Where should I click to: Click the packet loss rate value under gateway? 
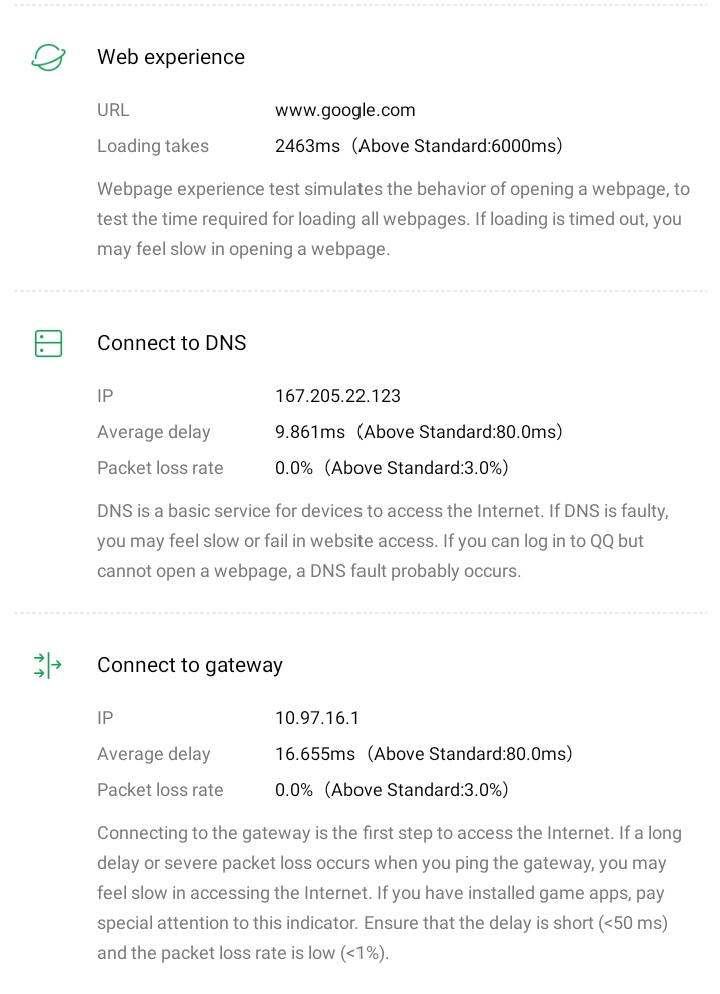point(392,791)
